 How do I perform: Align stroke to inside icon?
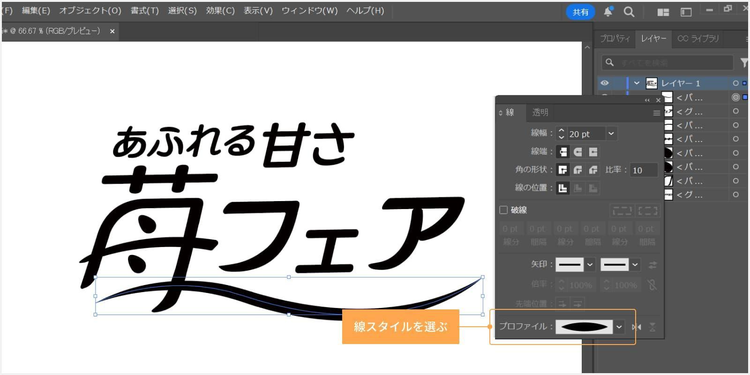click(x=578, y=188)
